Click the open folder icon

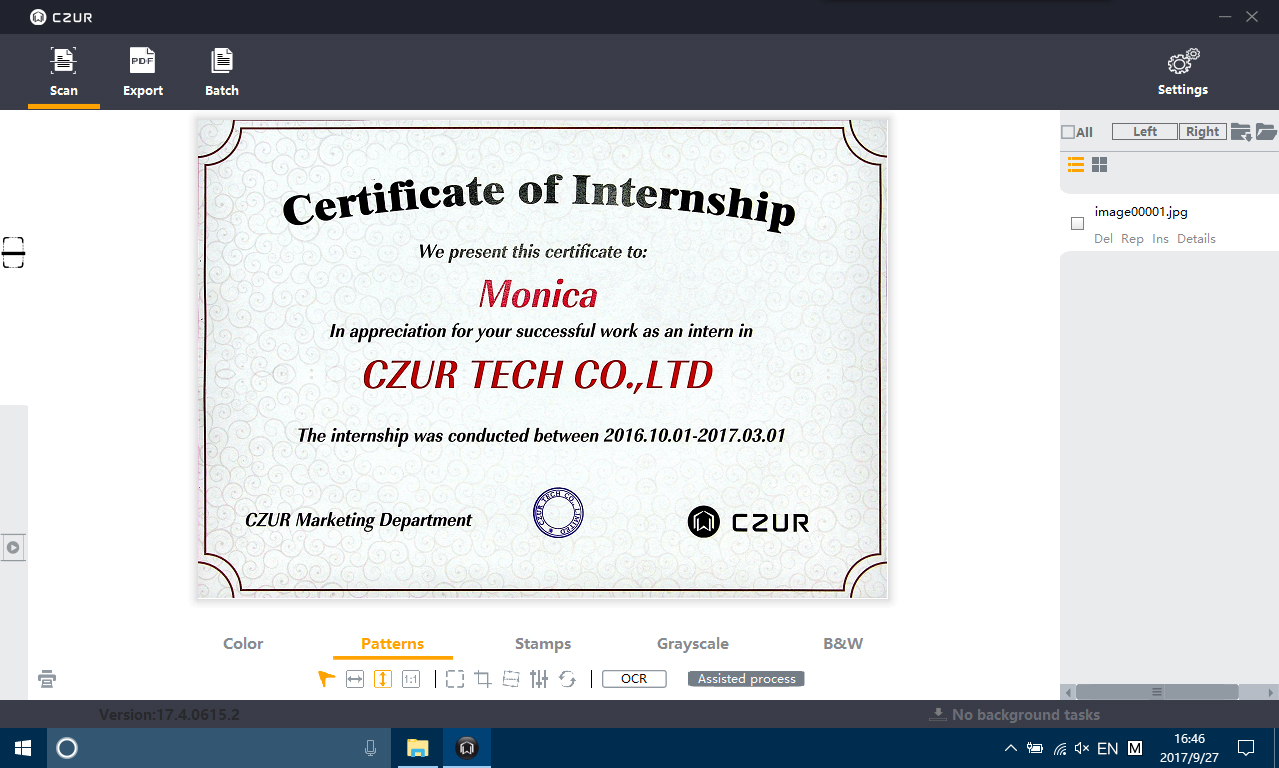pyautogui.click(x=1266, y=132)
